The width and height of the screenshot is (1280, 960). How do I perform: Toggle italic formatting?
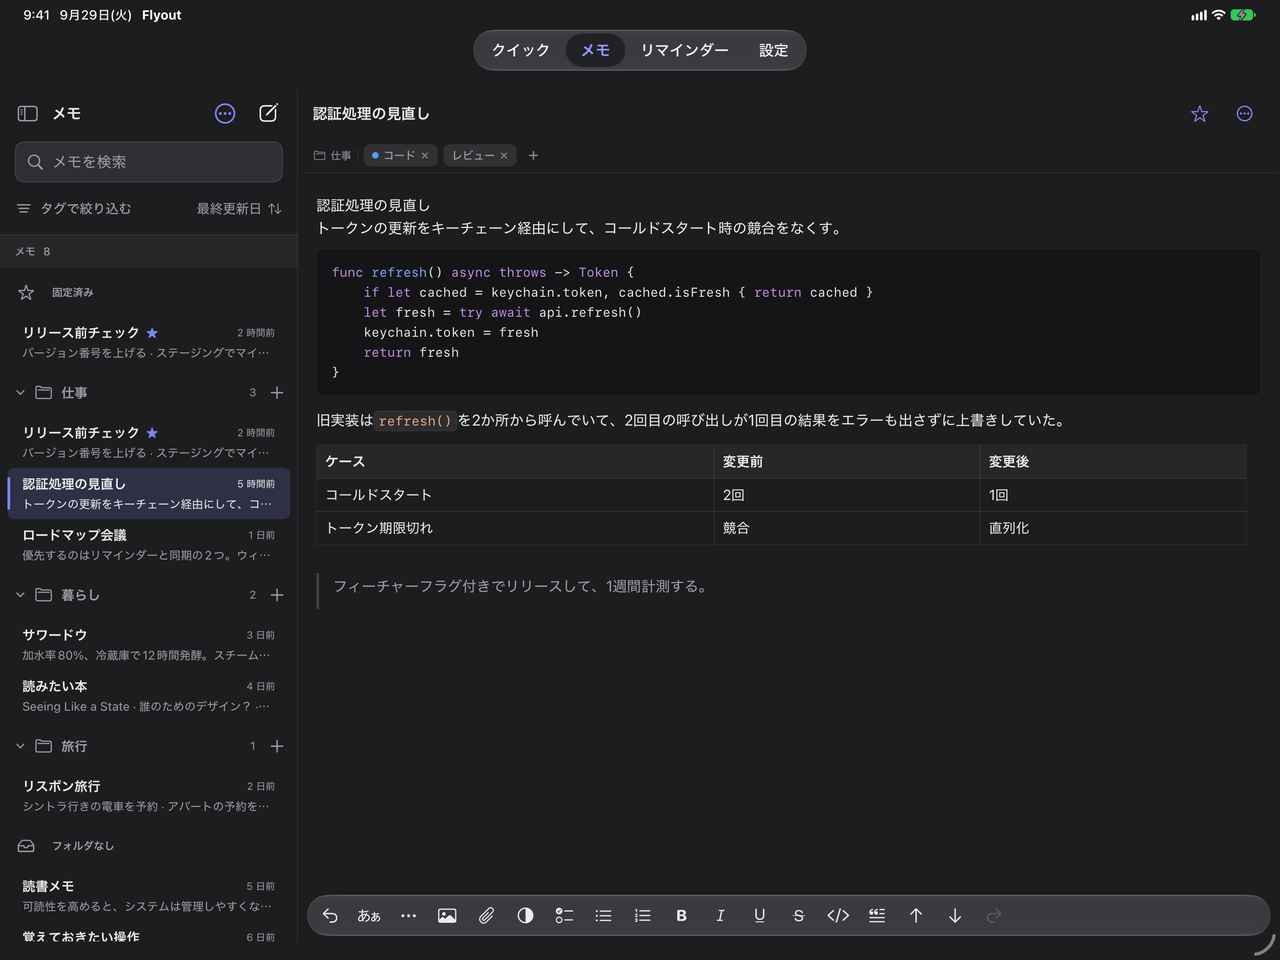pos(720,916)
